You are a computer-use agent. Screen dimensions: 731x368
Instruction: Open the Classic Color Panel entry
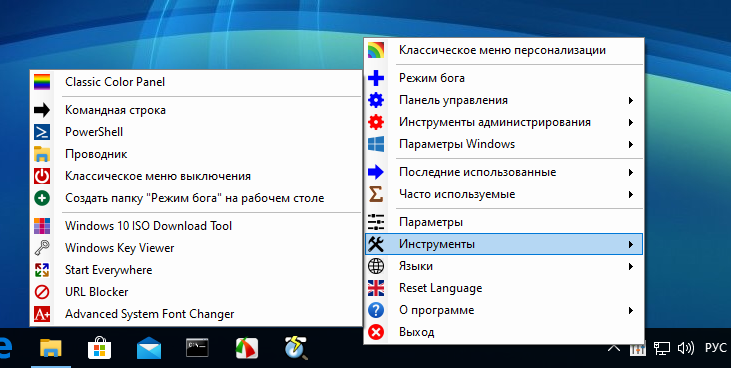tap(196, 82)
